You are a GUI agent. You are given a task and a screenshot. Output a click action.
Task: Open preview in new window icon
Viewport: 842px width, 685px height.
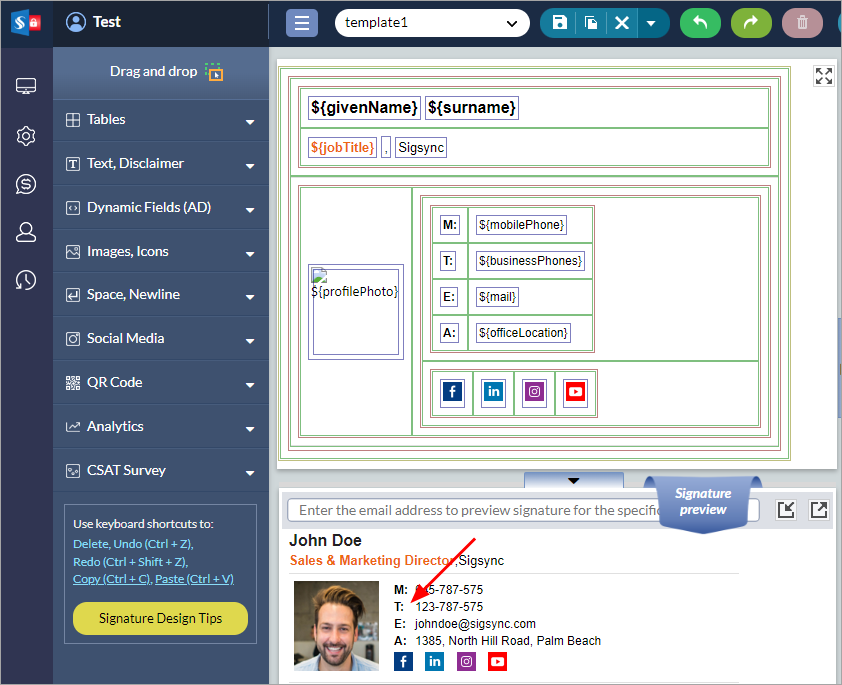tap(819, 510)
